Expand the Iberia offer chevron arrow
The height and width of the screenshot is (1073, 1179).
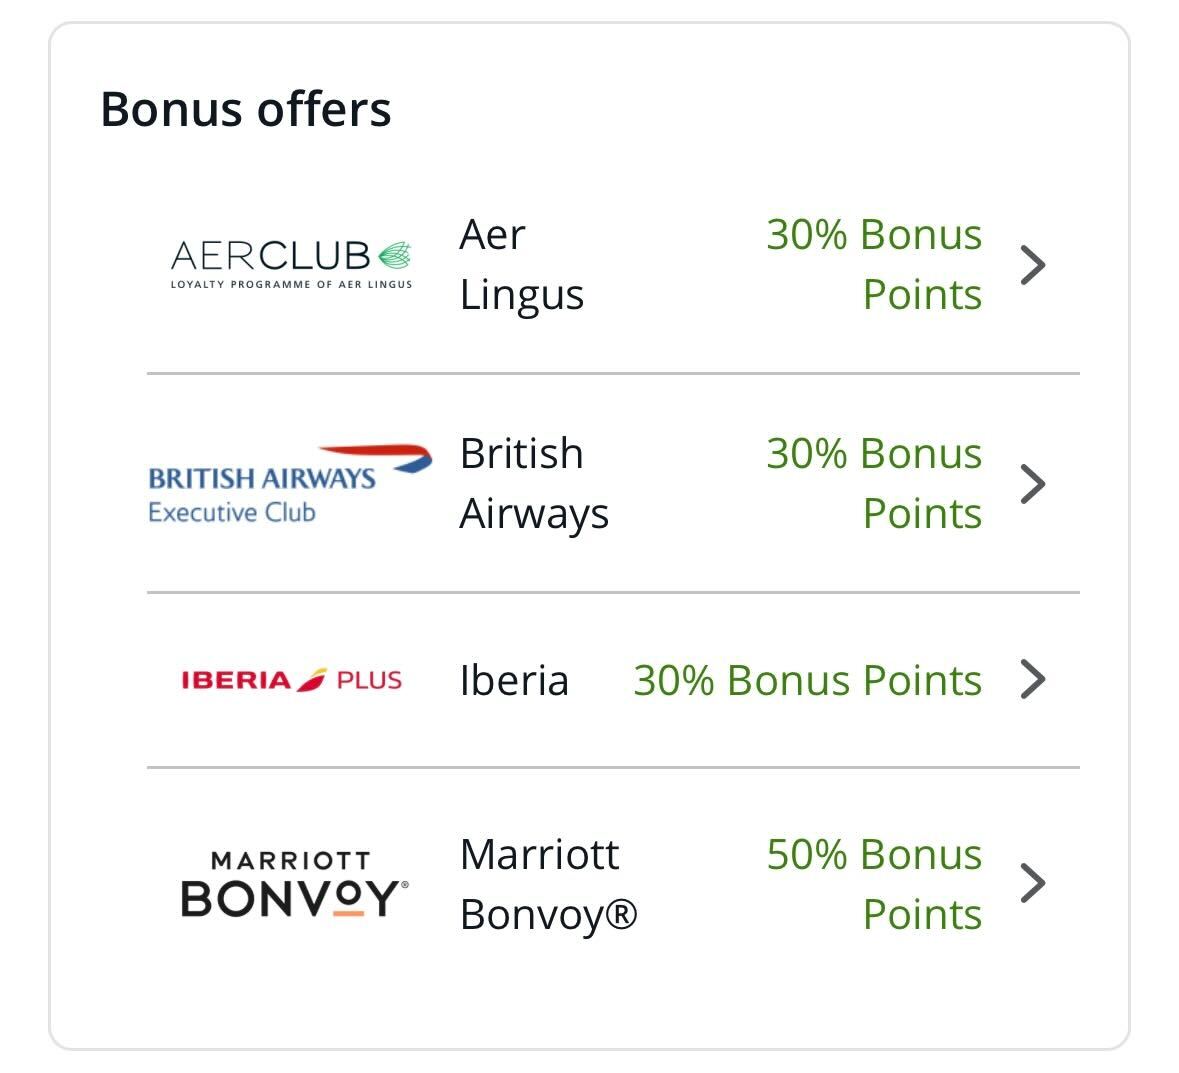1033,680
